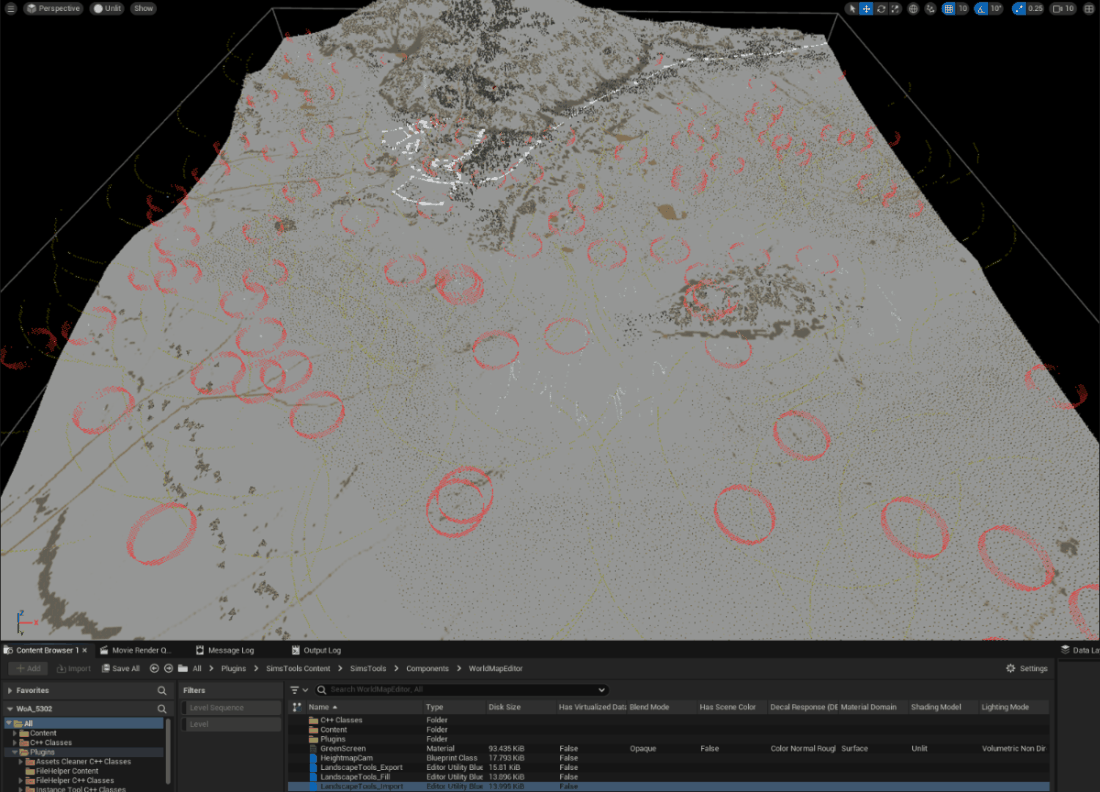
Task: Go back using the history back arrow
Action: (x=154, y=669)
